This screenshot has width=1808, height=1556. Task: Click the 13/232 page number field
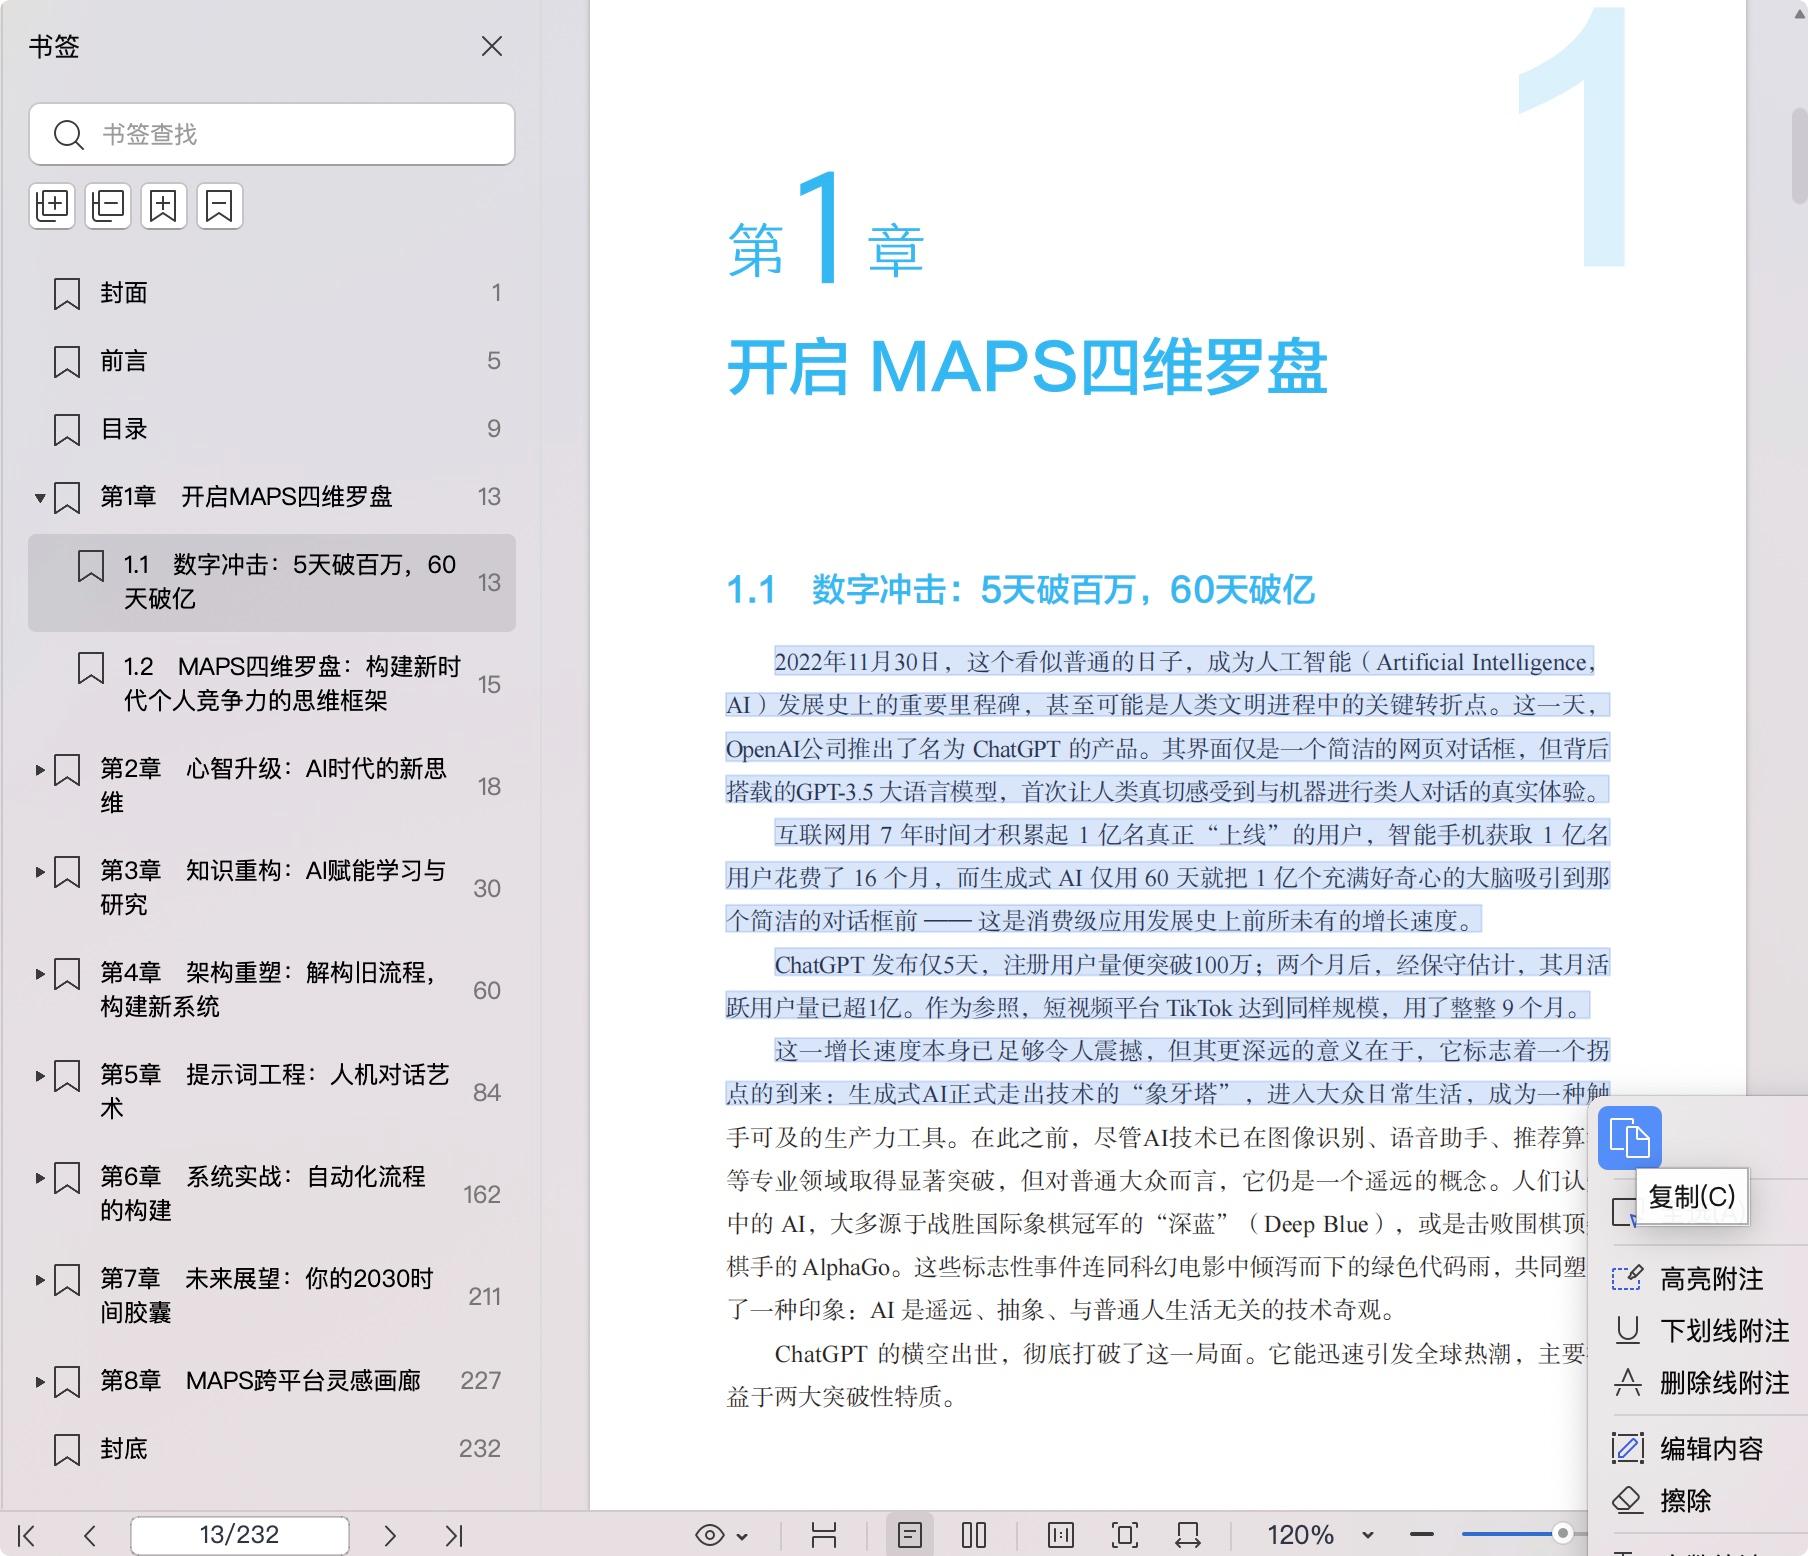[240, 1535]
